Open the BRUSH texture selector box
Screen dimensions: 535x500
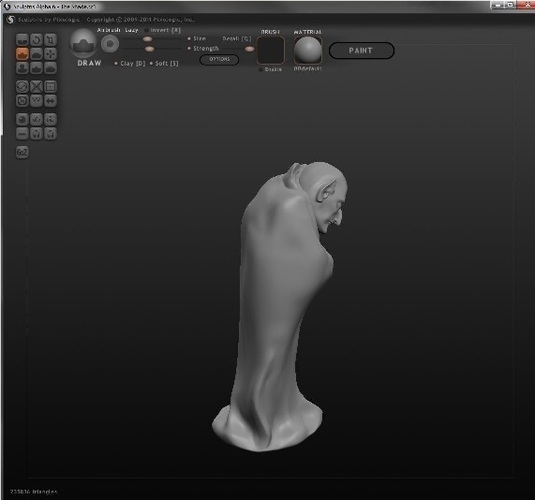[x=271, y=51]
